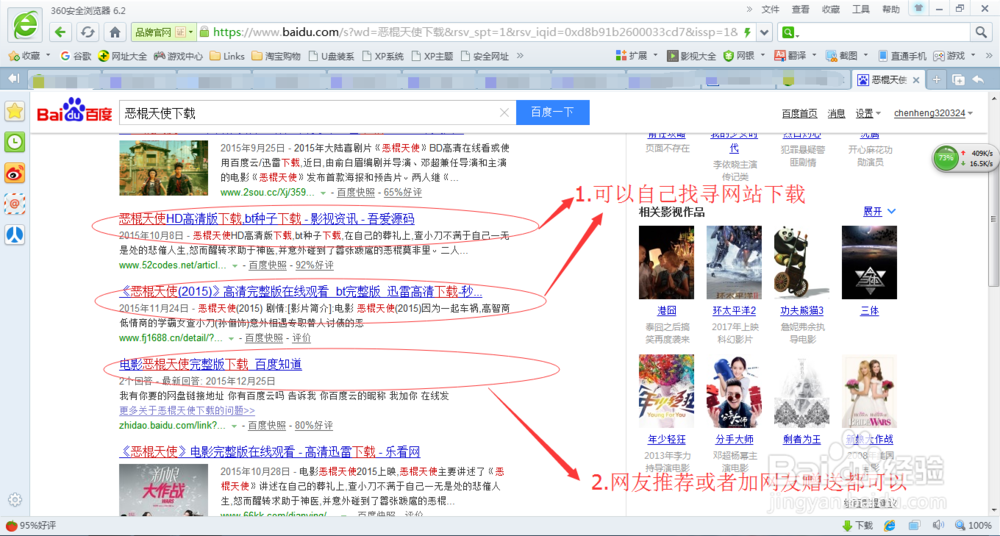Click the 100% zoom level control

point(973,526)
